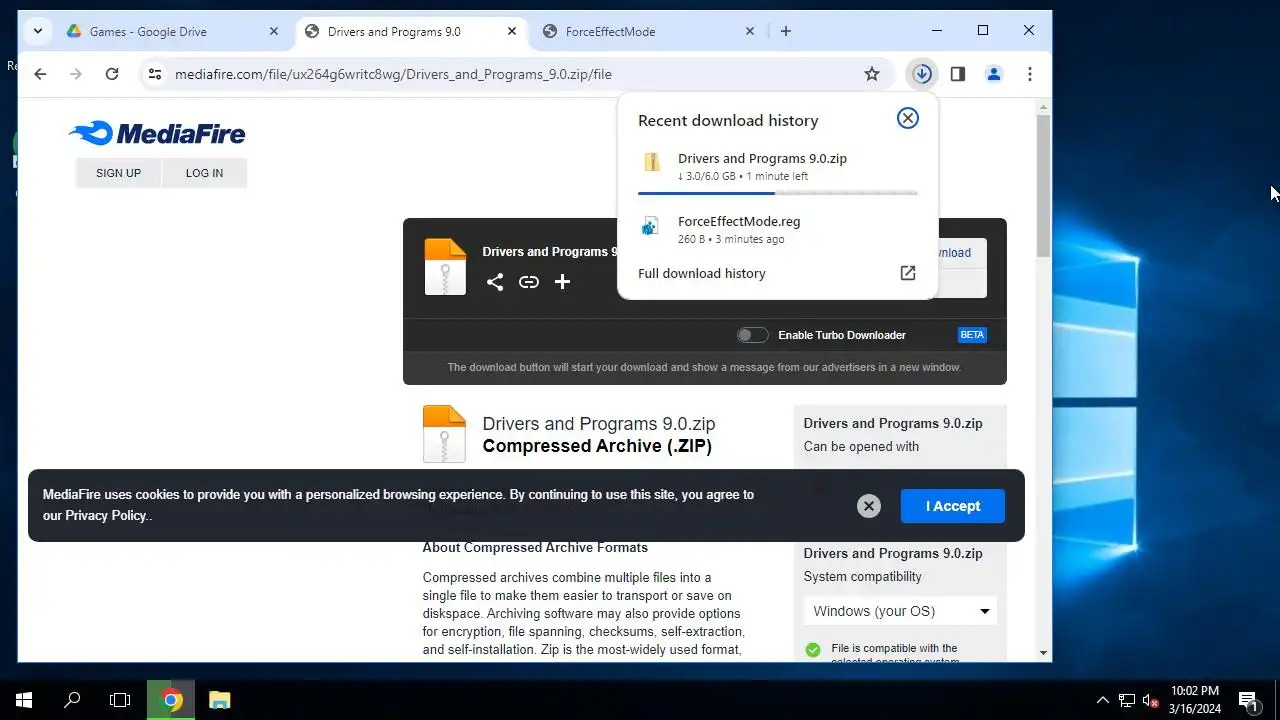Show hidden system tray icons
The width and height of the screenshot is (1280, 720).
tap(1103, 700)
